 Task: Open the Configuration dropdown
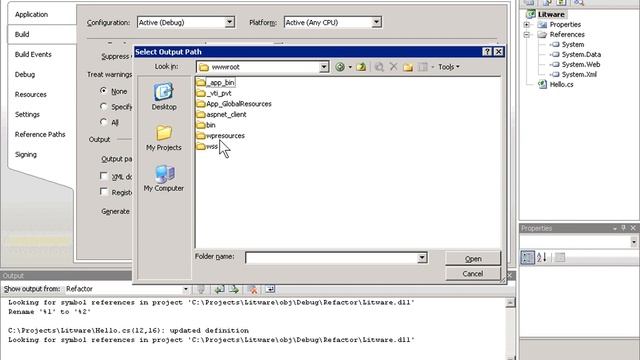click(230, 22)
